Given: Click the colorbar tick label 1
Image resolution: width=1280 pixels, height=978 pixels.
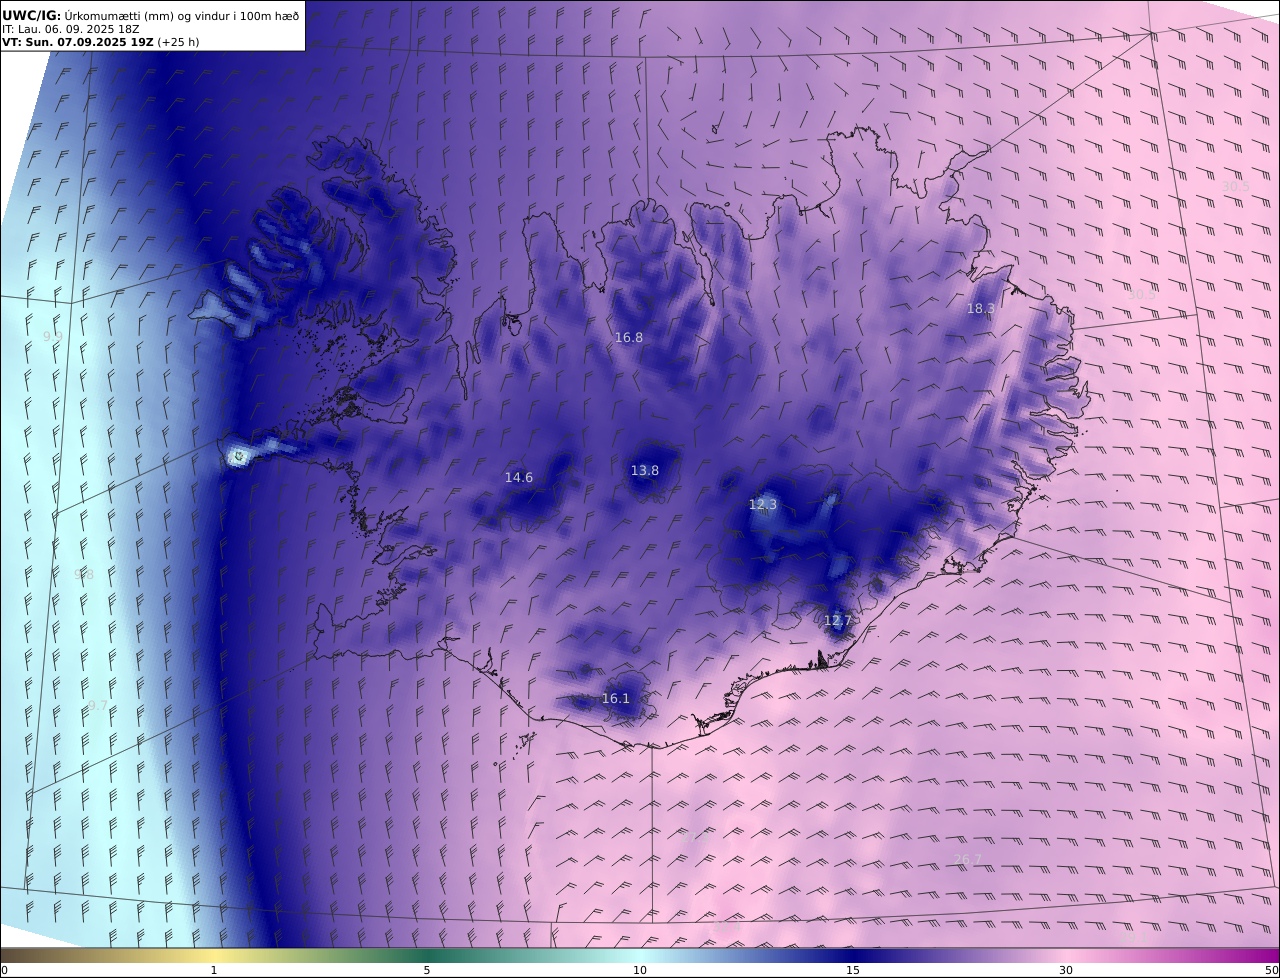Looking at the screenshot, I should [213, 970].
